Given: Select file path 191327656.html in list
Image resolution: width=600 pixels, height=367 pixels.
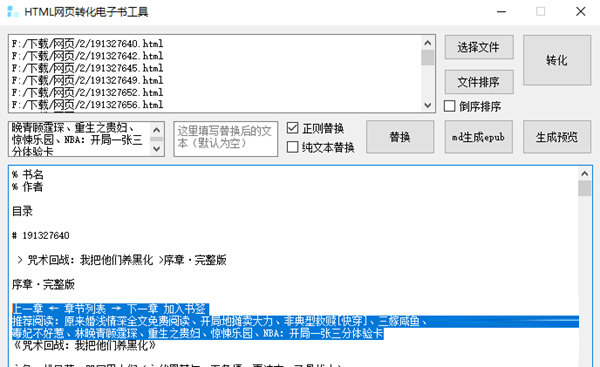Looking at the screenshot, I should point(87,105).
